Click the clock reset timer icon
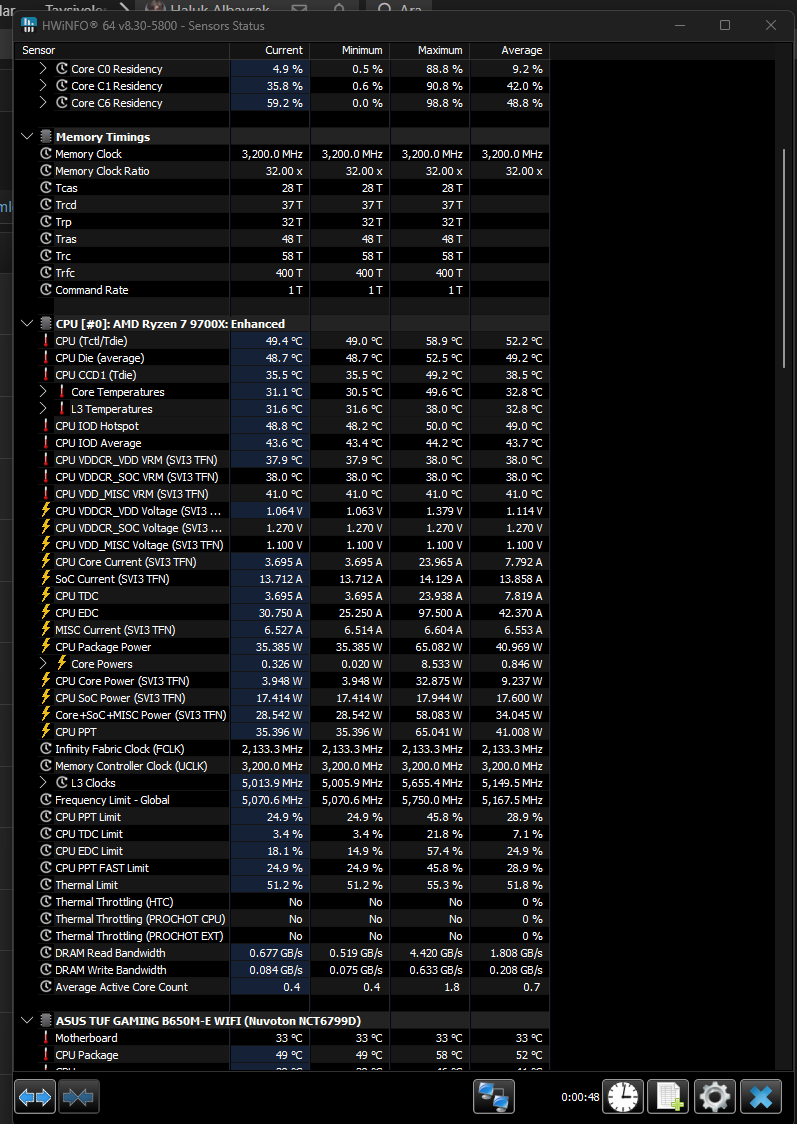 (622, 1096)
